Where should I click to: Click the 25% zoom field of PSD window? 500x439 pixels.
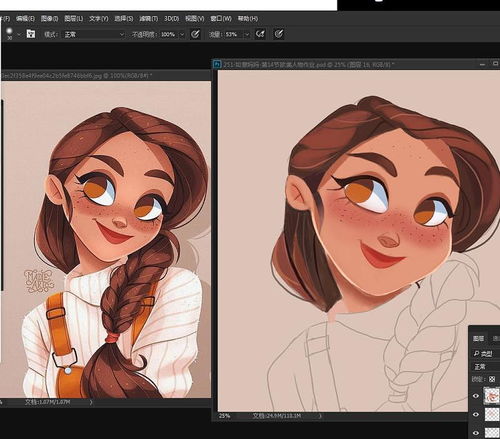[225, 416]
